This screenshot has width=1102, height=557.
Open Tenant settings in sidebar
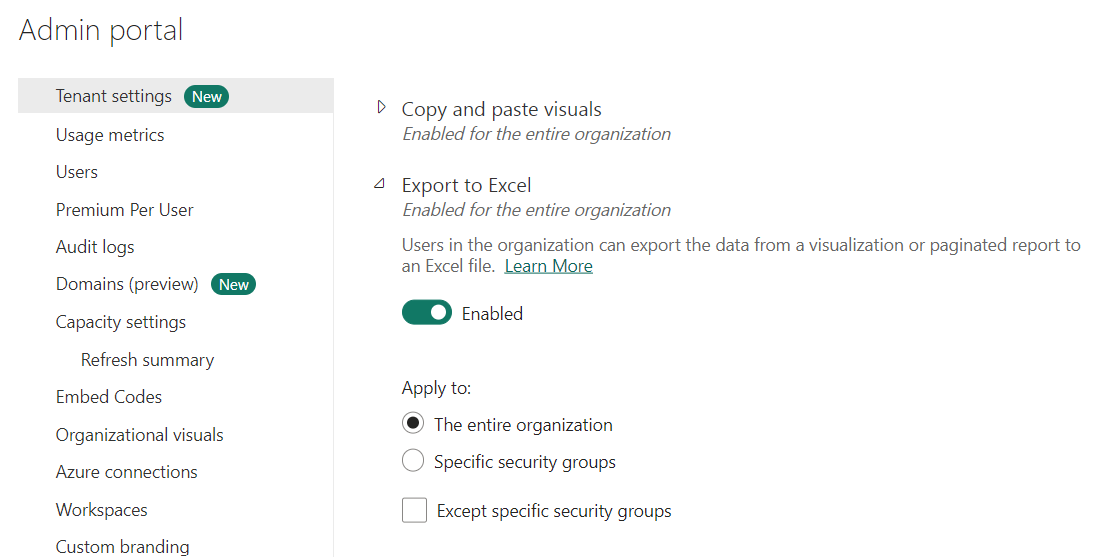(176, 96)
